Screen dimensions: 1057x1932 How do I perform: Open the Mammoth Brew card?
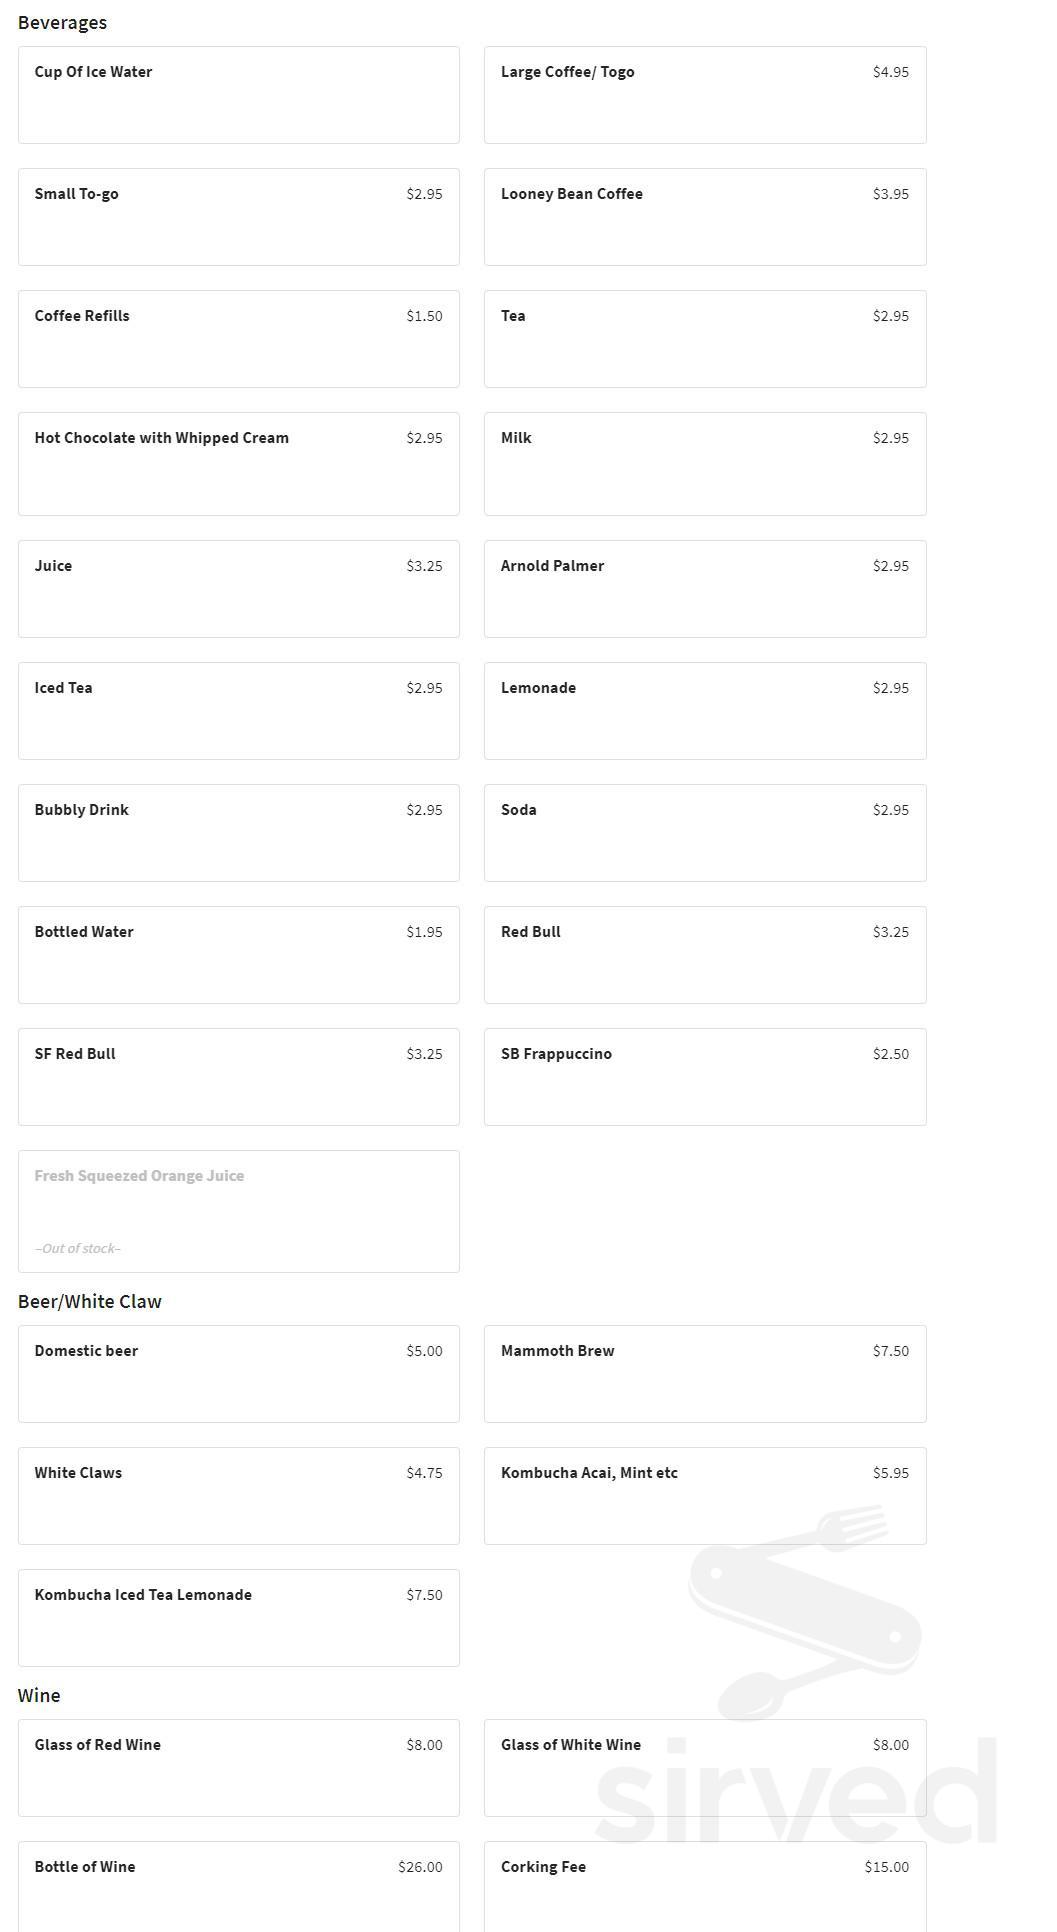(704, 1374)
